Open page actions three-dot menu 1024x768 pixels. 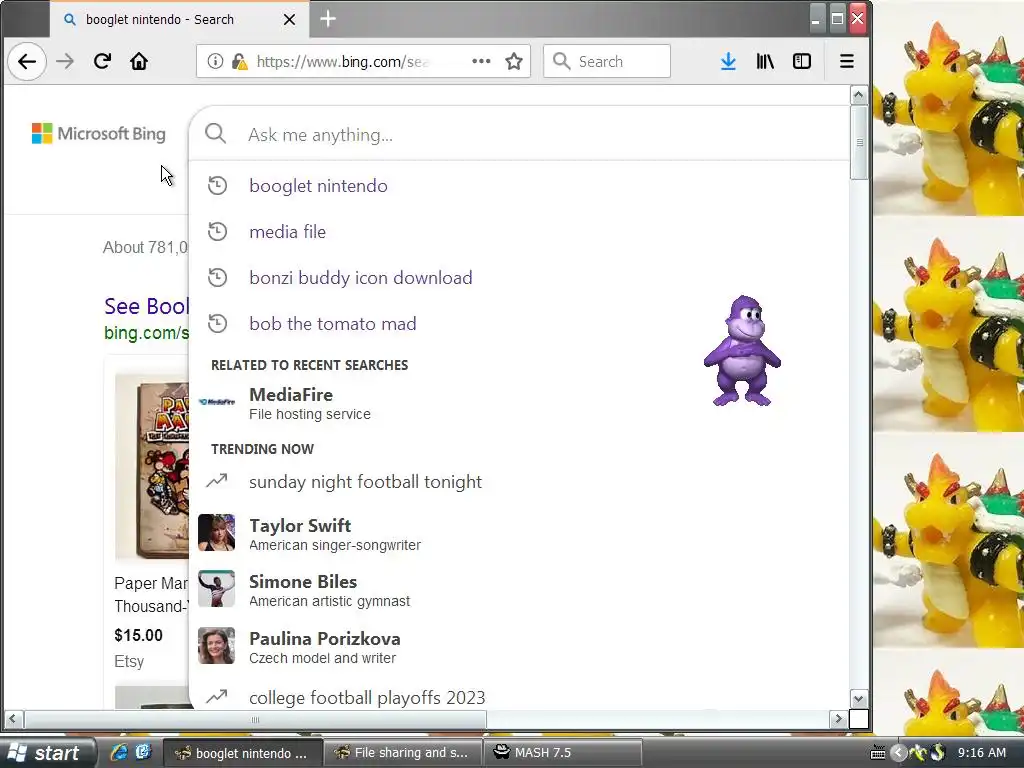(x=481, y=61)
